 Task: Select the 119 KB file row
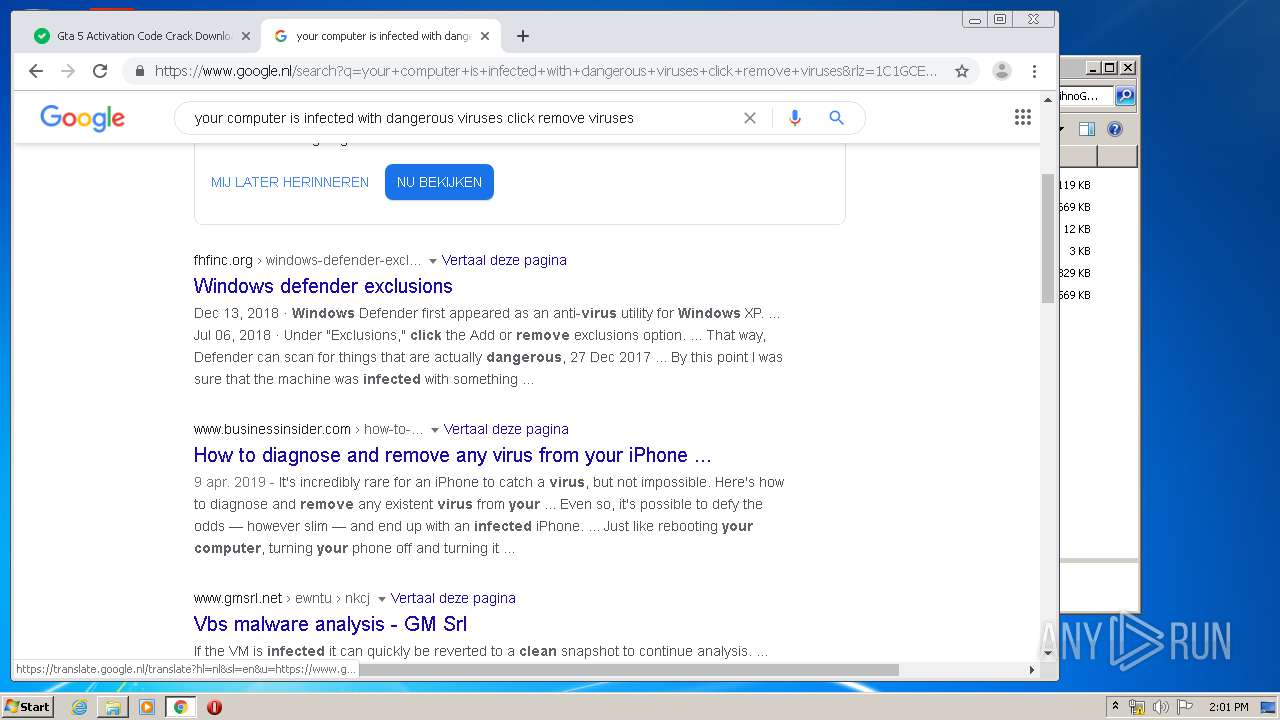point(1075,185)
